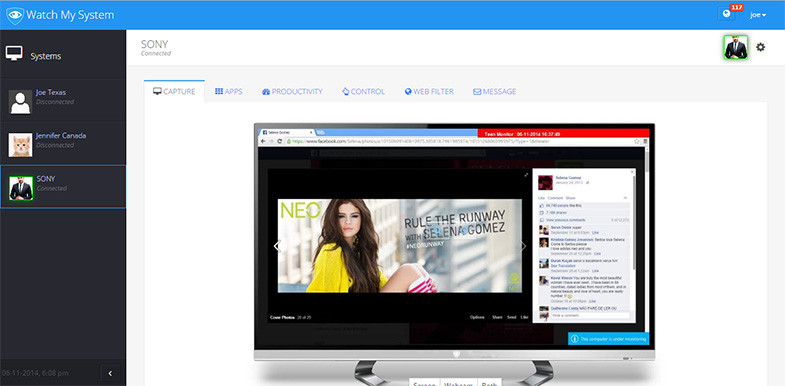Select the SONY system in the sidebar
The width and height of the screenshot is (785, 386).
pyautogui.click(x=63, y=187)
